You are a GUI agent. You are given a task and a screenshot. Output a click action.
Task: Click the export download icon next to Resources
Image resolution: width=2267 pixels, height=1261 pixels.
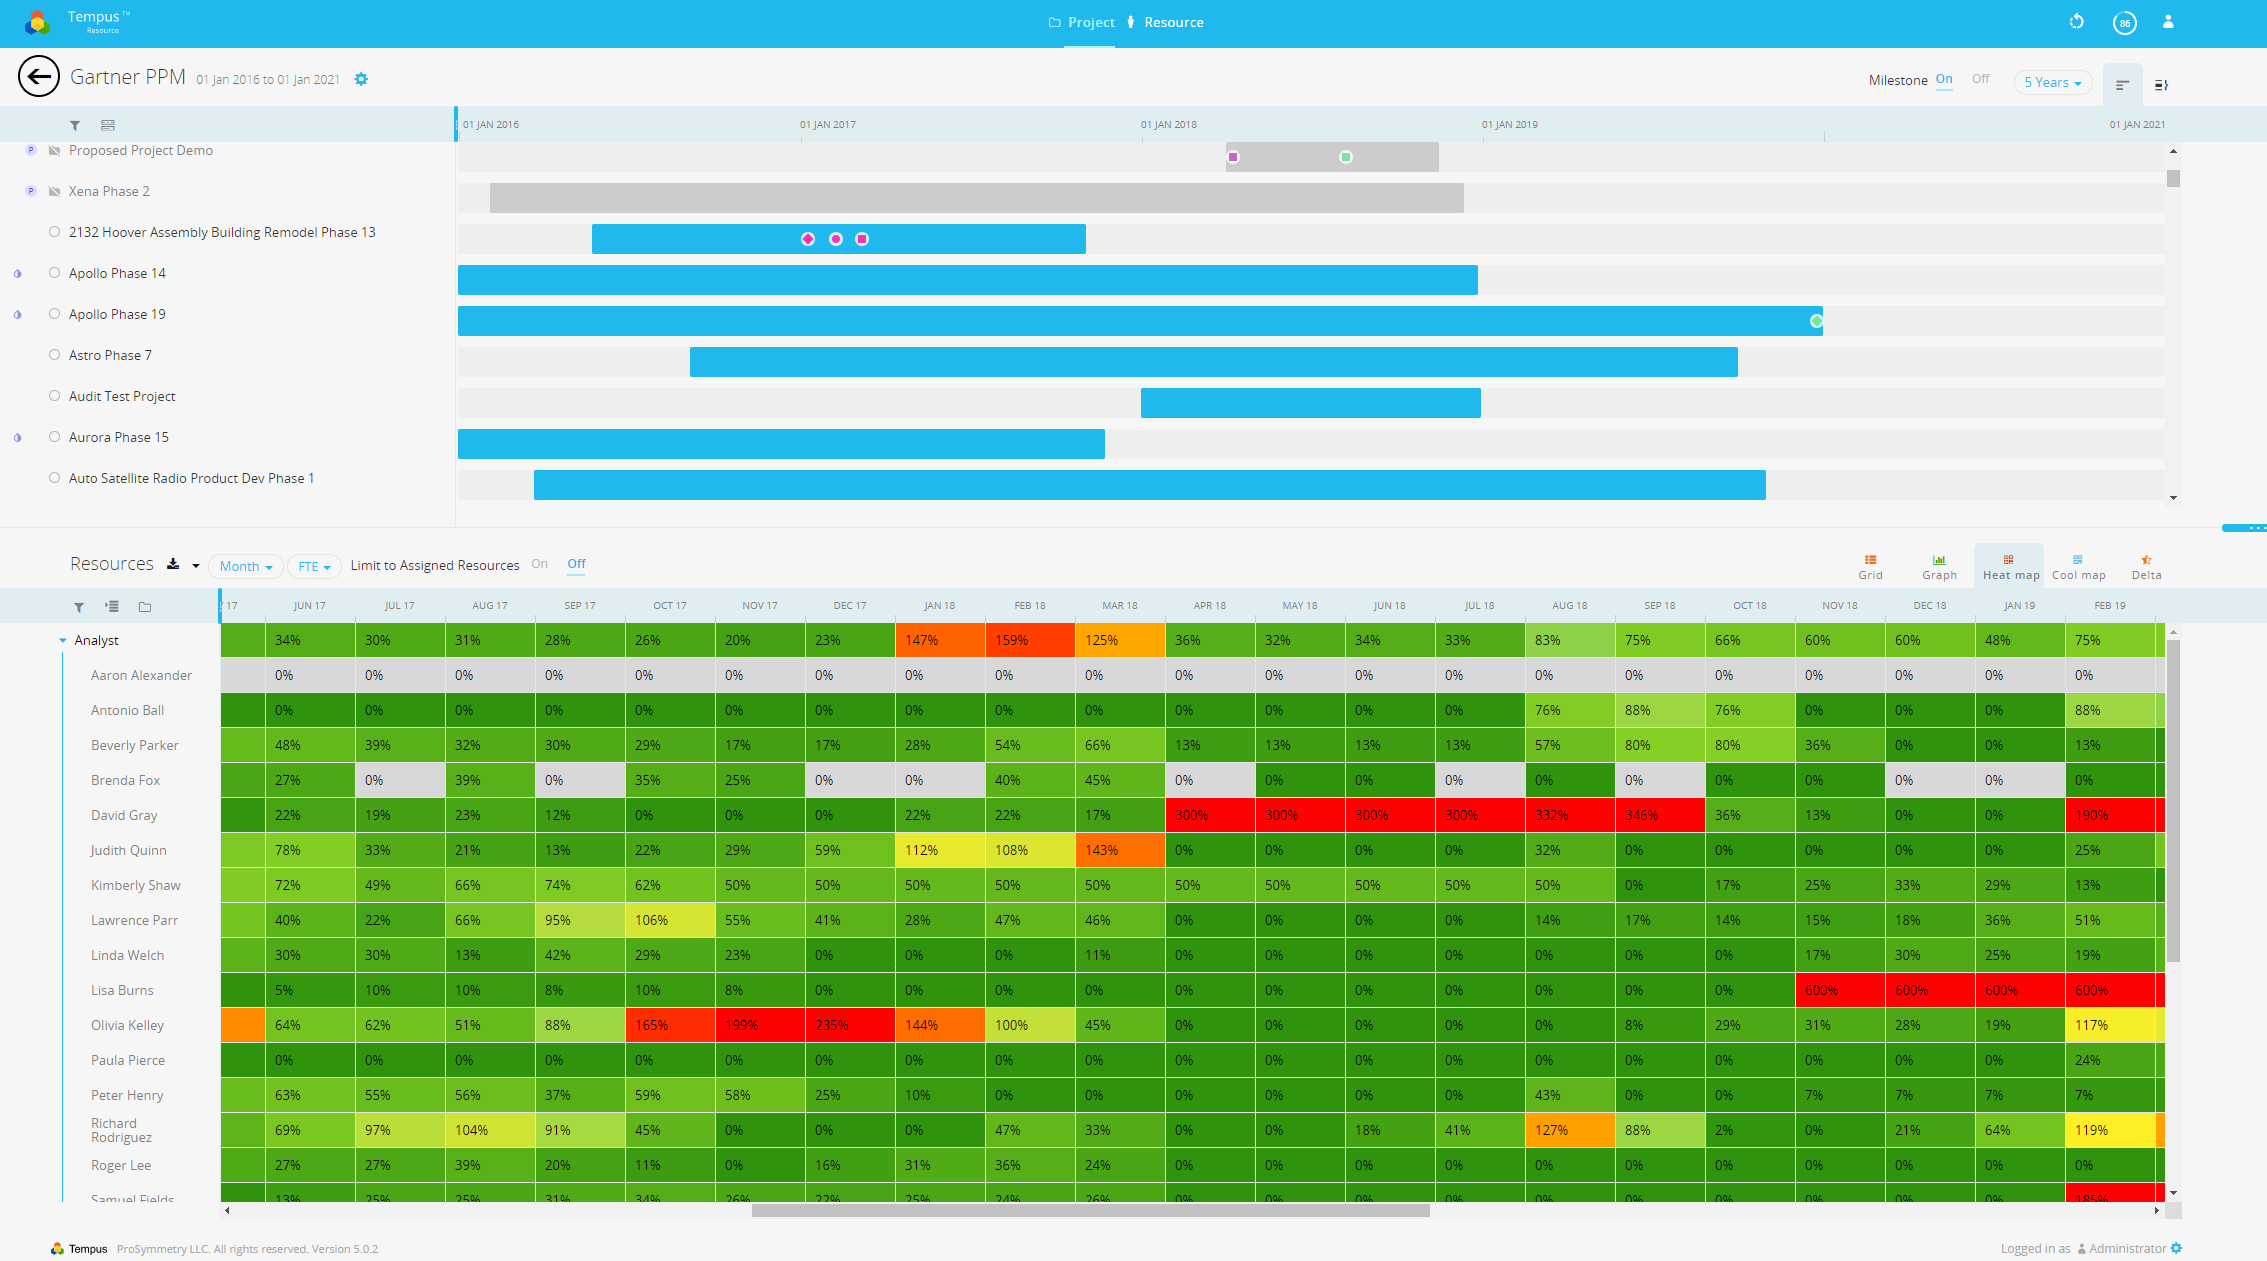172,564
